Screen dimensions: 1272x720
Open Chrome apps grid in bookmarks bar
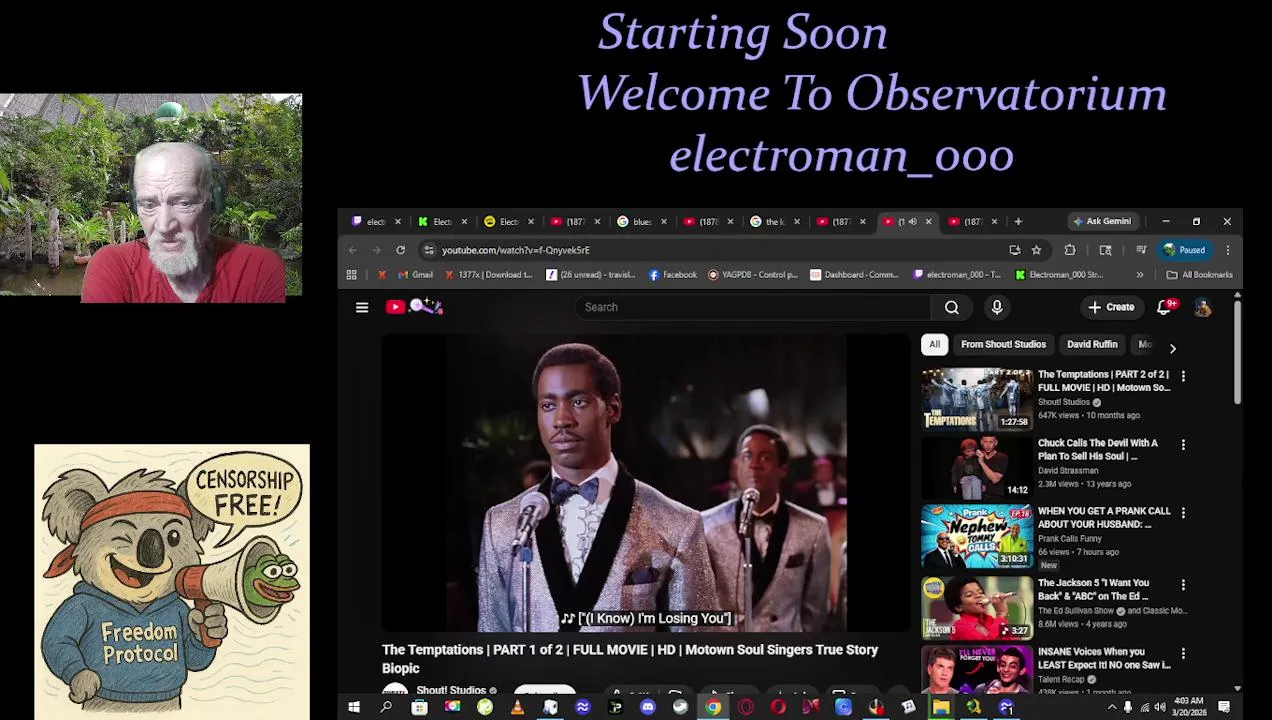click(352, 275)
